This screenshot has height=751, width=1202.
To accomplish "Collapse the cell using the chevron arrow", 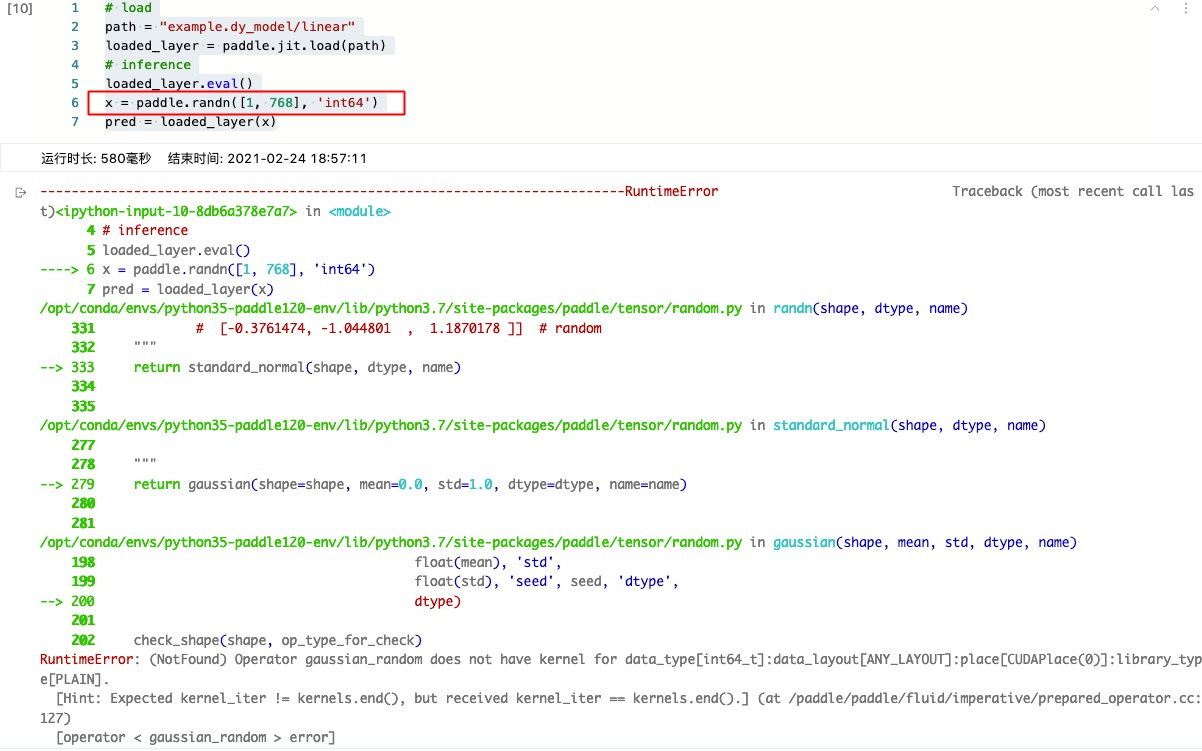I will [1155, 8].
